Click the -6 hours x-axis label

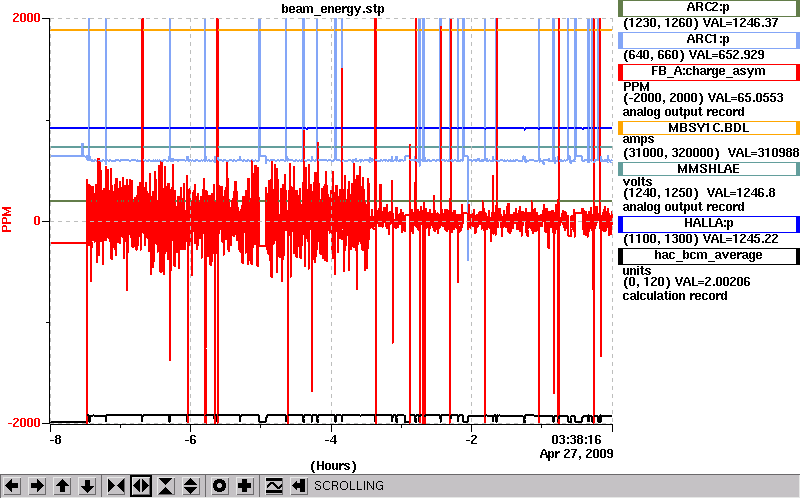pyautogui.click(x=190, y=439)
